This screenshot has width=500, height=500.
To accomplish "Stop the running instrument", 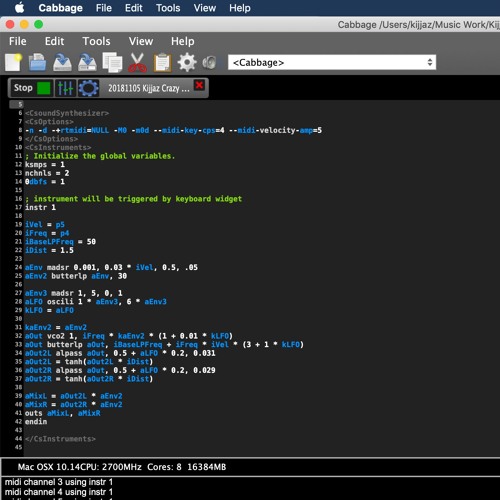I will click(31, 88).
